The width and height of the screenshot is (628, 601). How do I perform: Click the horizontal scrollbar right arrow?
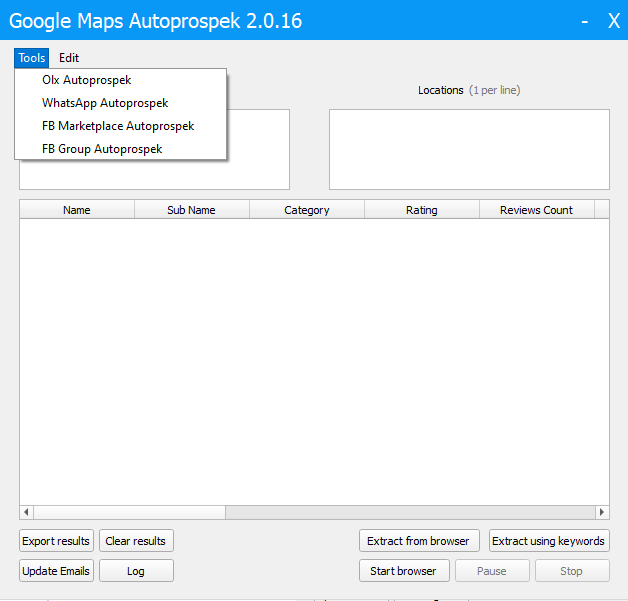pos(602,512)
